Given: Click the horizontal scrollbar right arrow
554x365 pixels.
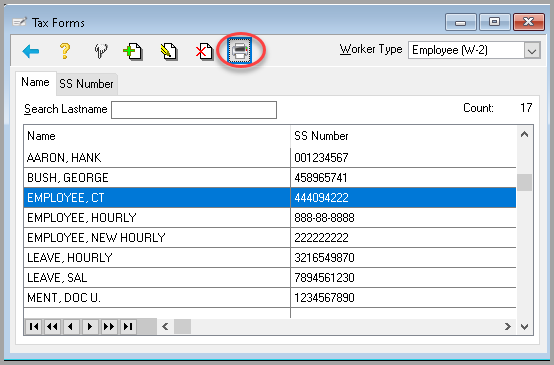Looking at the screenshot, I should click(508, 326).
